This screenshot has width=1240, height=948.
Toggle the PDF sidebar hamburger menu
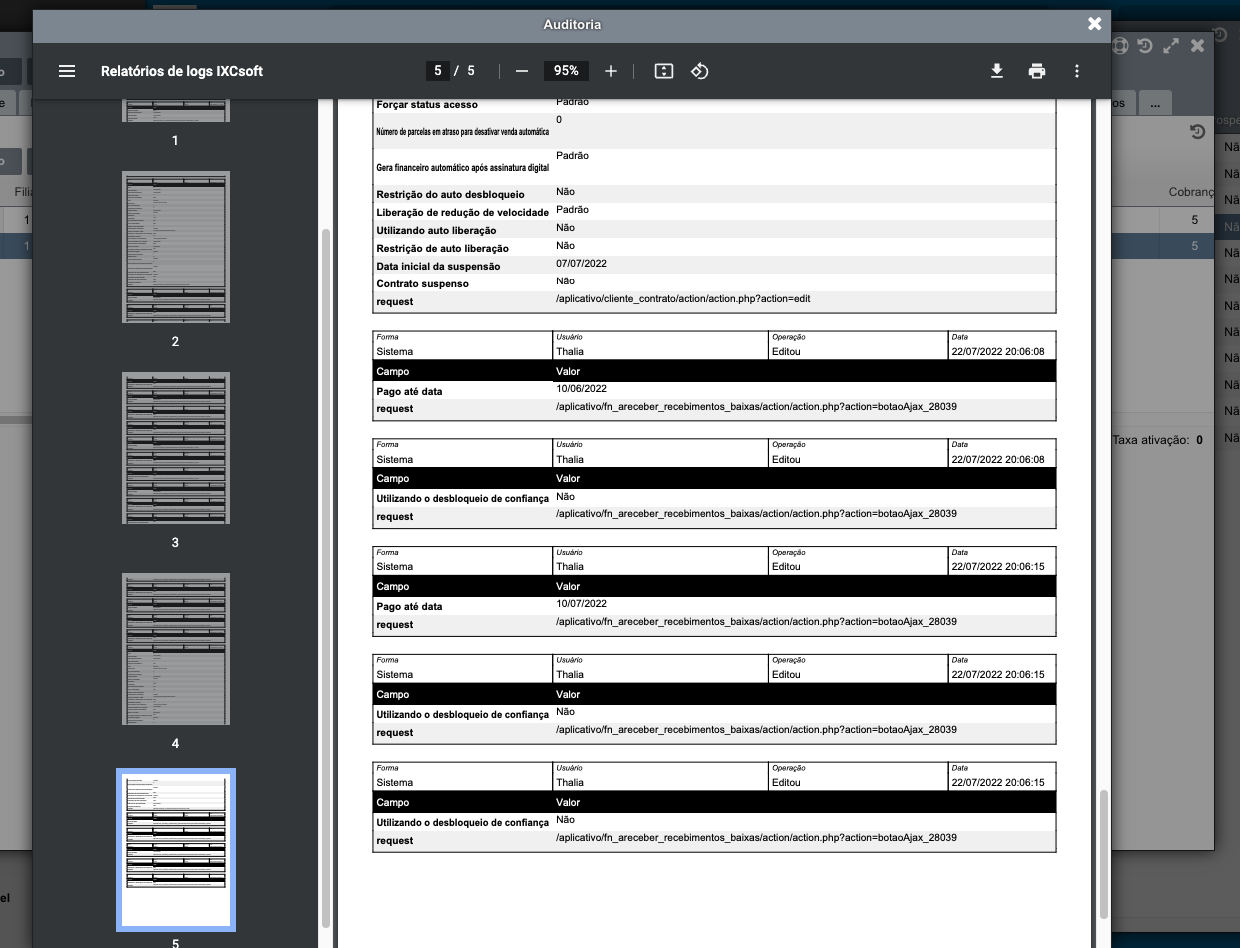coord(67,71)
